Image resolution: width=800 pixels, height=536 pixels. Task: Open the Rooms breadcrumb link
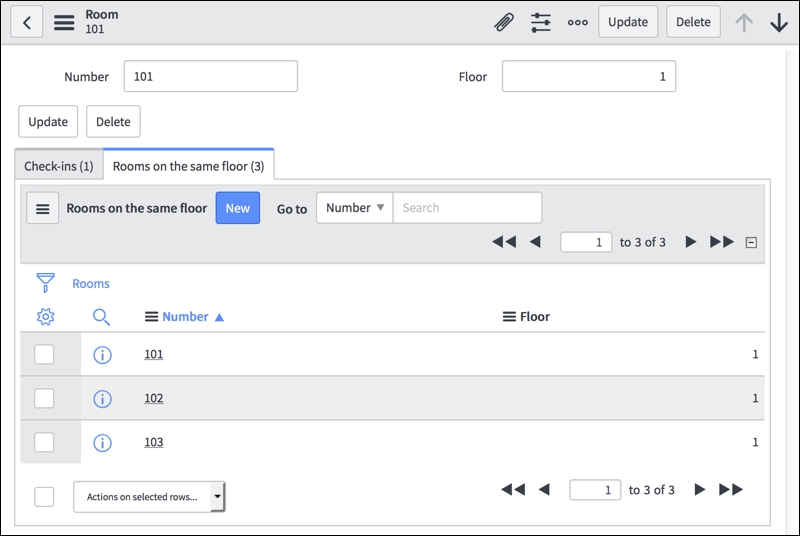click(x=91, y=284)
